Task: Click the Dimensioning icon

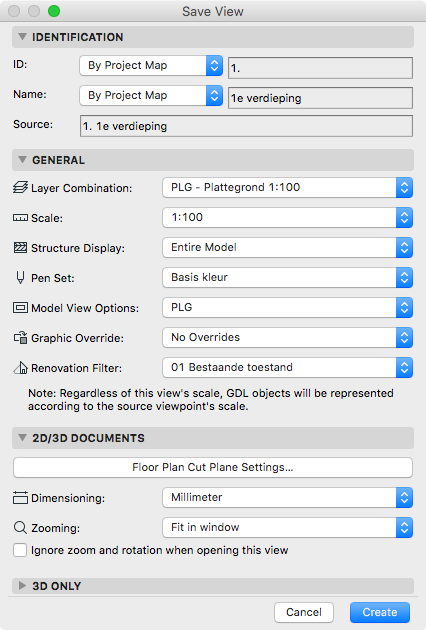Action: tap(20, 497)
